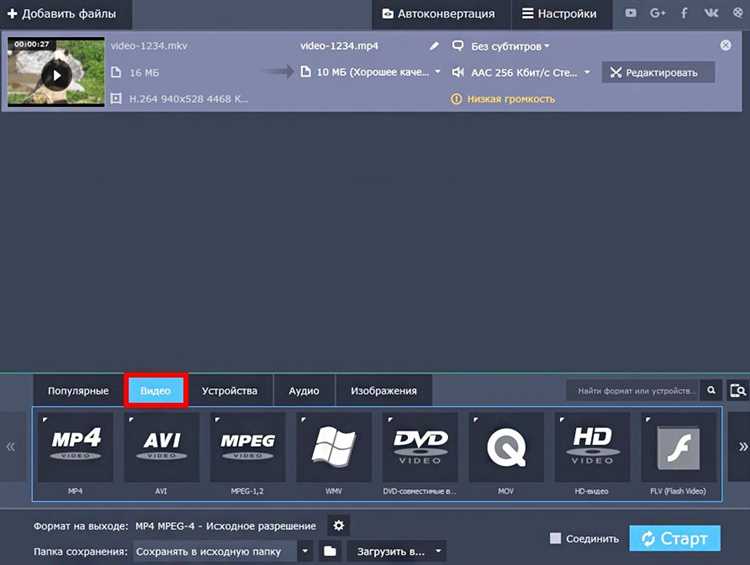
Task: Click the device detection icon
Action: 738,390
